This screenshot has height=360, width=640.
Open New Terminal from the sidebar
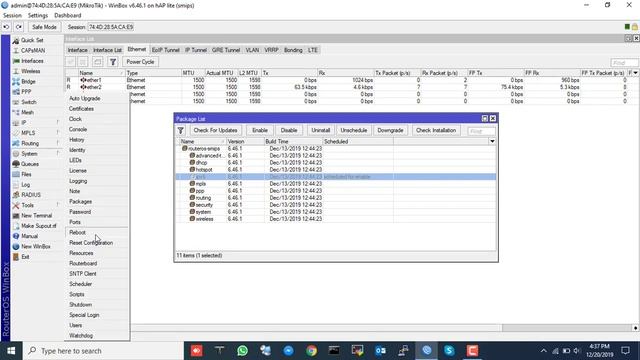(x=36, y=216)
